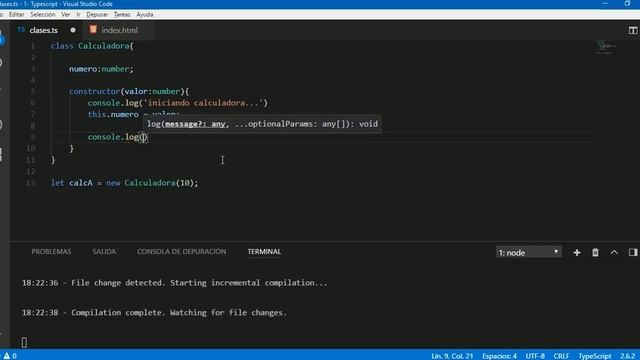Click the CRLF line ending indicator
The image size is (640, 360).
(561, 356)
